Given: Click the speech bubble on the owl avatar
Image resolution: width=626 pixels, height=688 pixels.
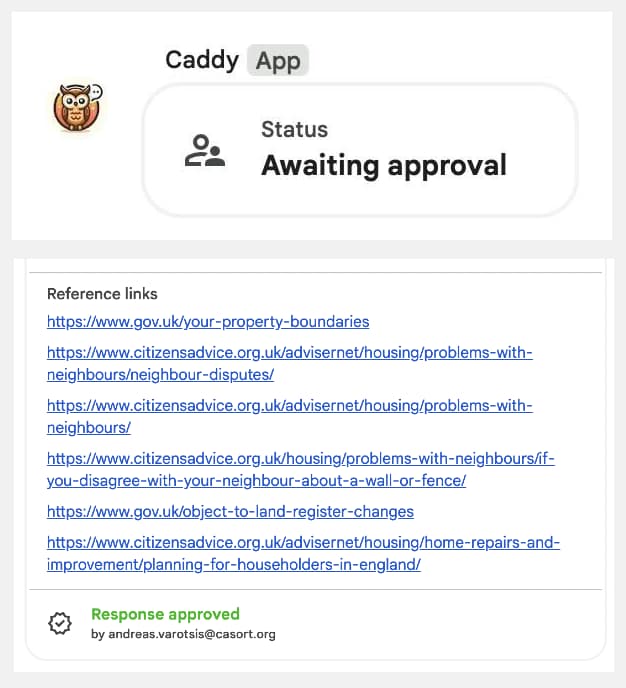Looking at the screenshot, I should click(95, 93).
